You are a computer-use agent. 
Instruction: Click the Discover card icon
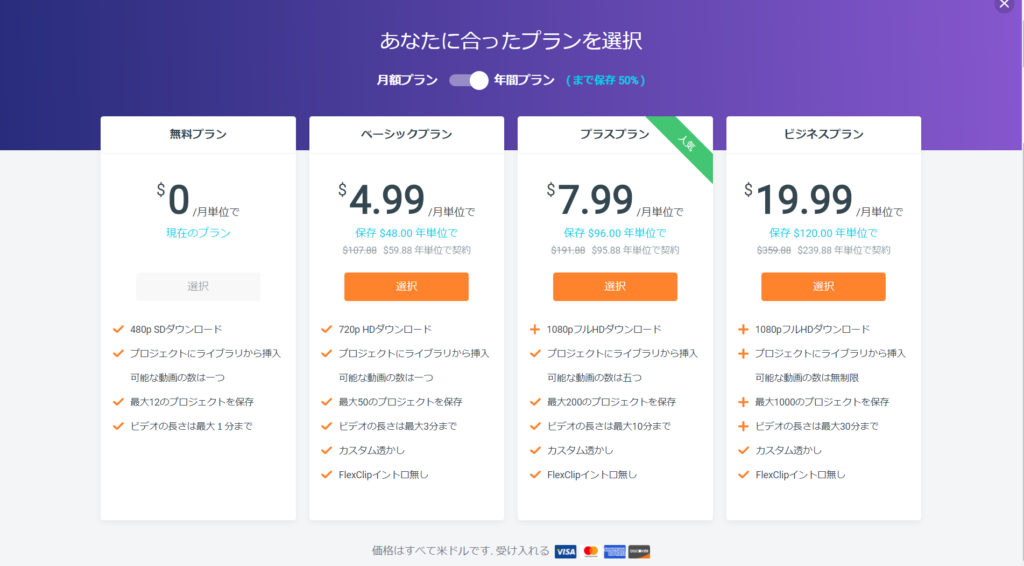point(639,552)
